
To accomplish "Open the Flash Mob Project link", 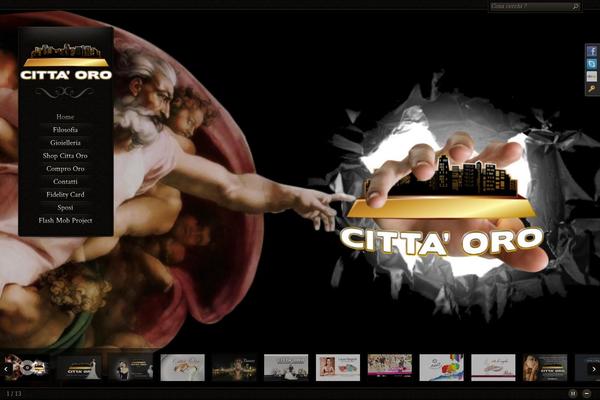I will click(65, 220).
